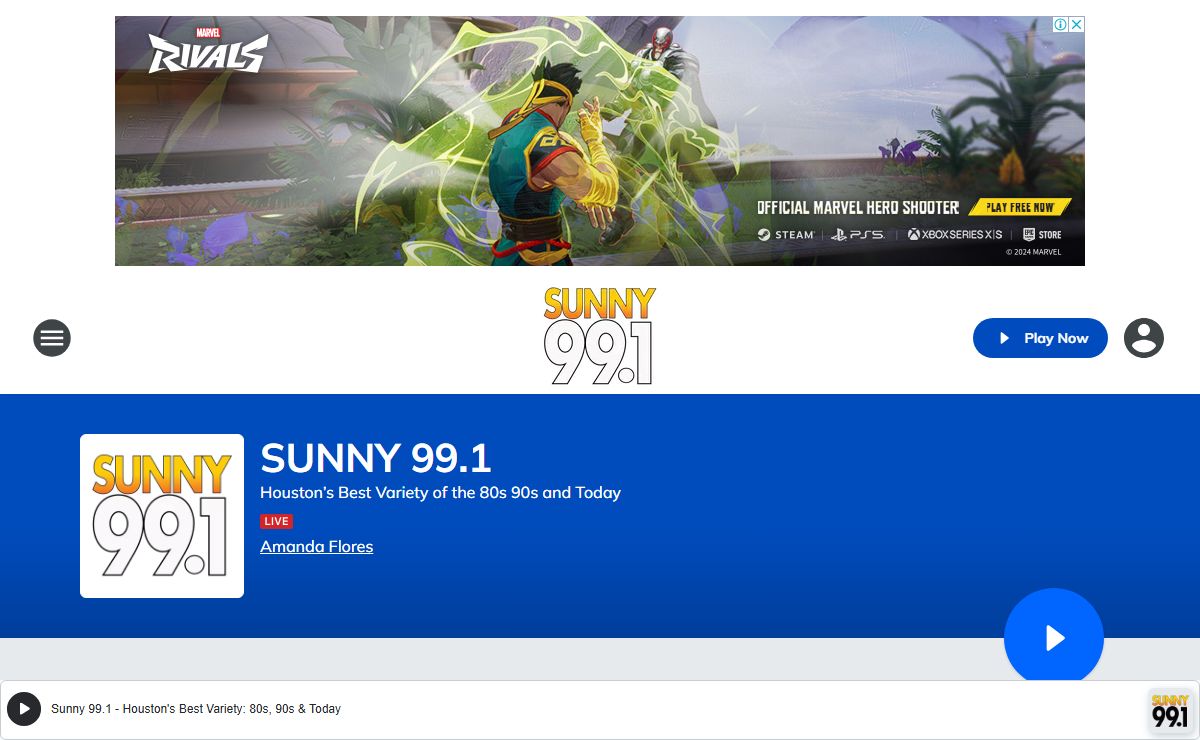Click the Sunny 99.1 station artwork thumbnail
This screenshot has width=1200, height=740.
(x=162, y=516)
